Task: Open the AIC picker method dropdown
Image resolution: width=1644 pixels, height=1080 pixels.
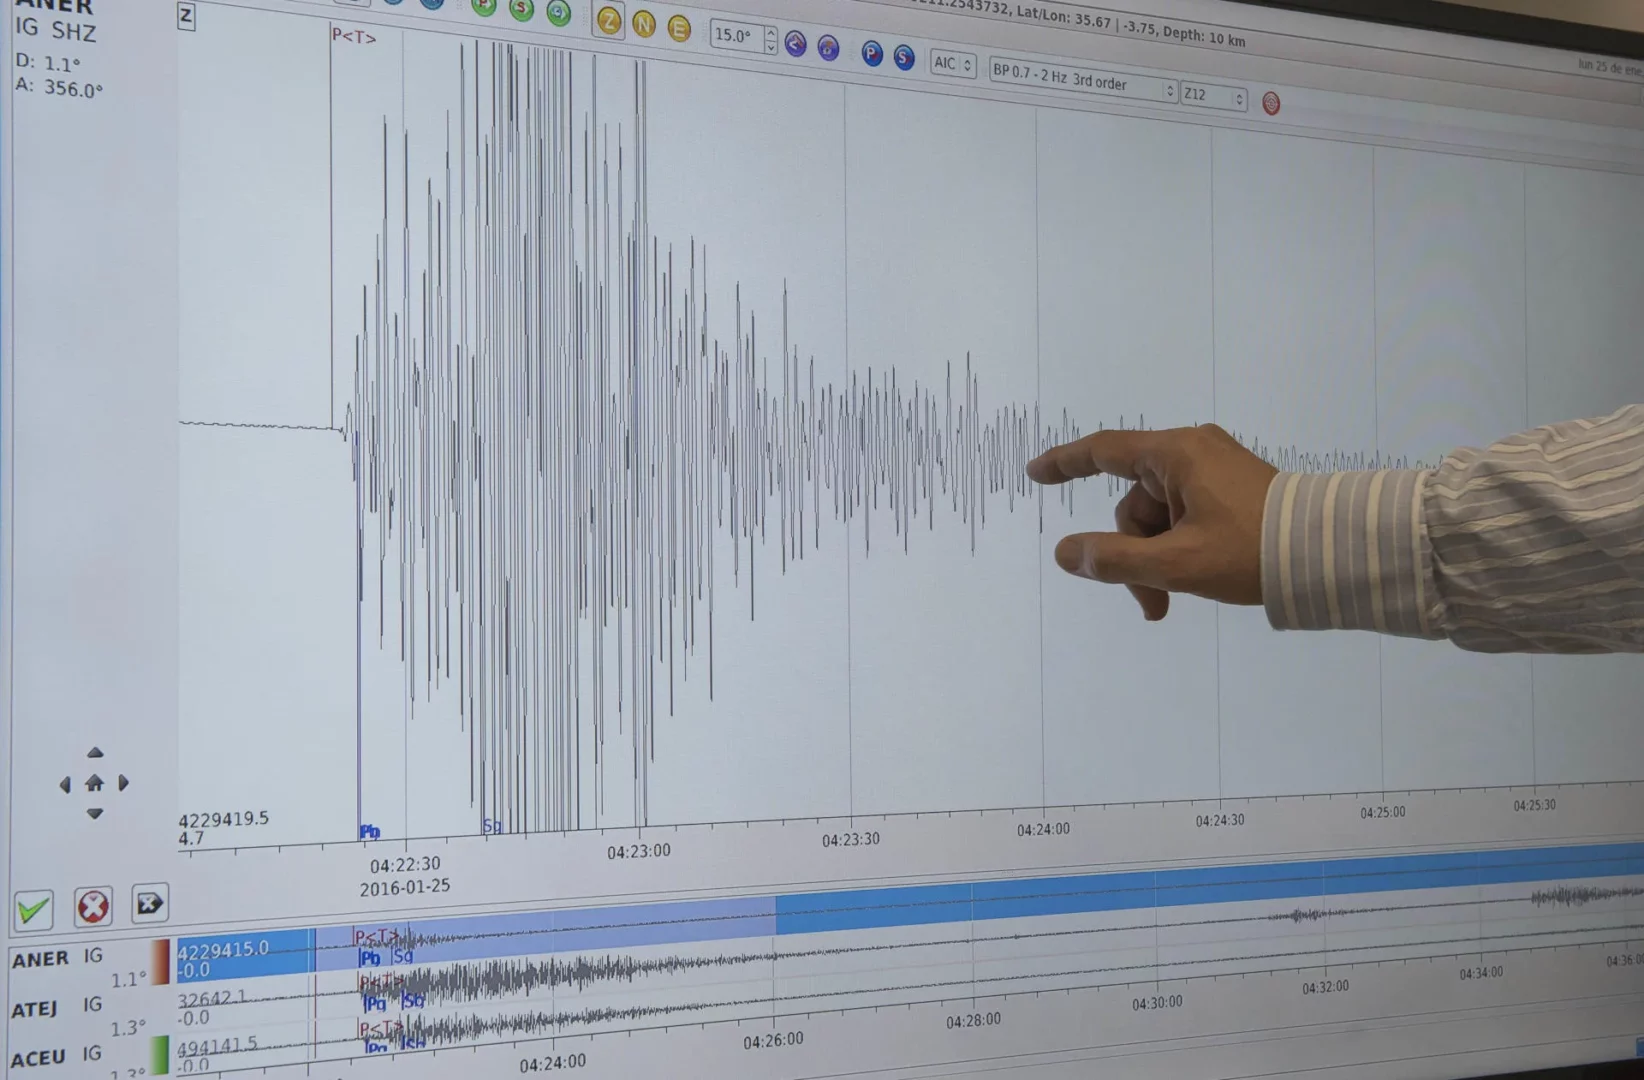Action: 950,64
